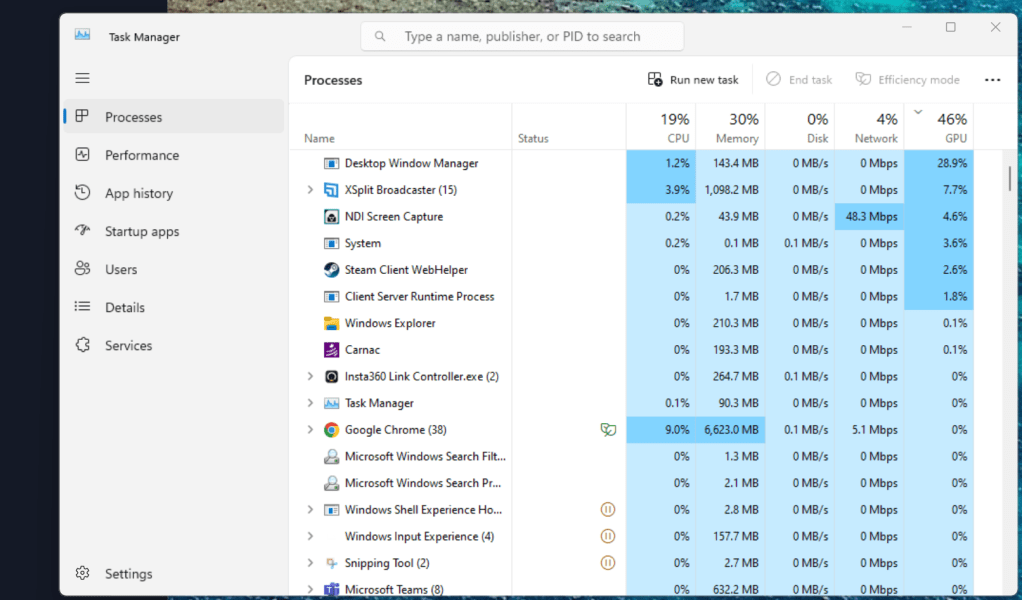This screenshot has width=1022, height=600.
Task: Expand the Snipping Tool process group
Action: pos(310,563)
